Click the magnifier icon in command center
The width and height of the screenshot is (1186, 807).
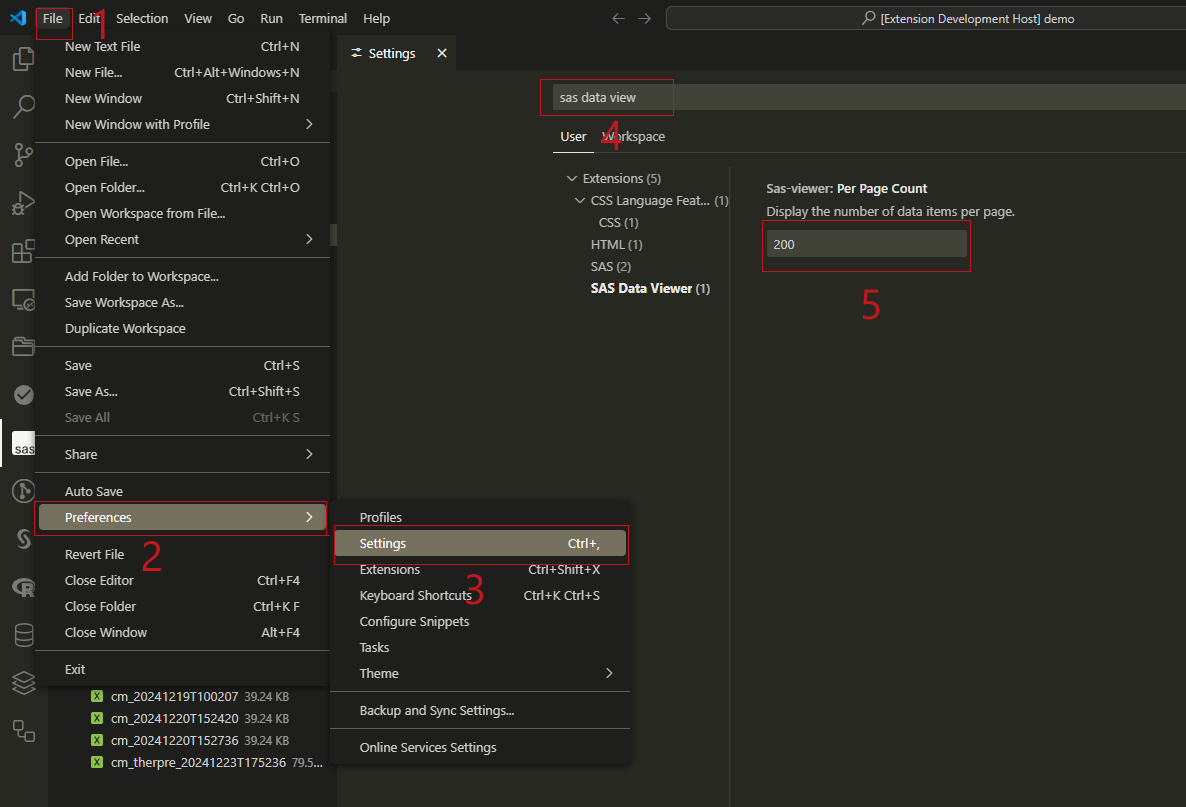[x=869, y=17]
